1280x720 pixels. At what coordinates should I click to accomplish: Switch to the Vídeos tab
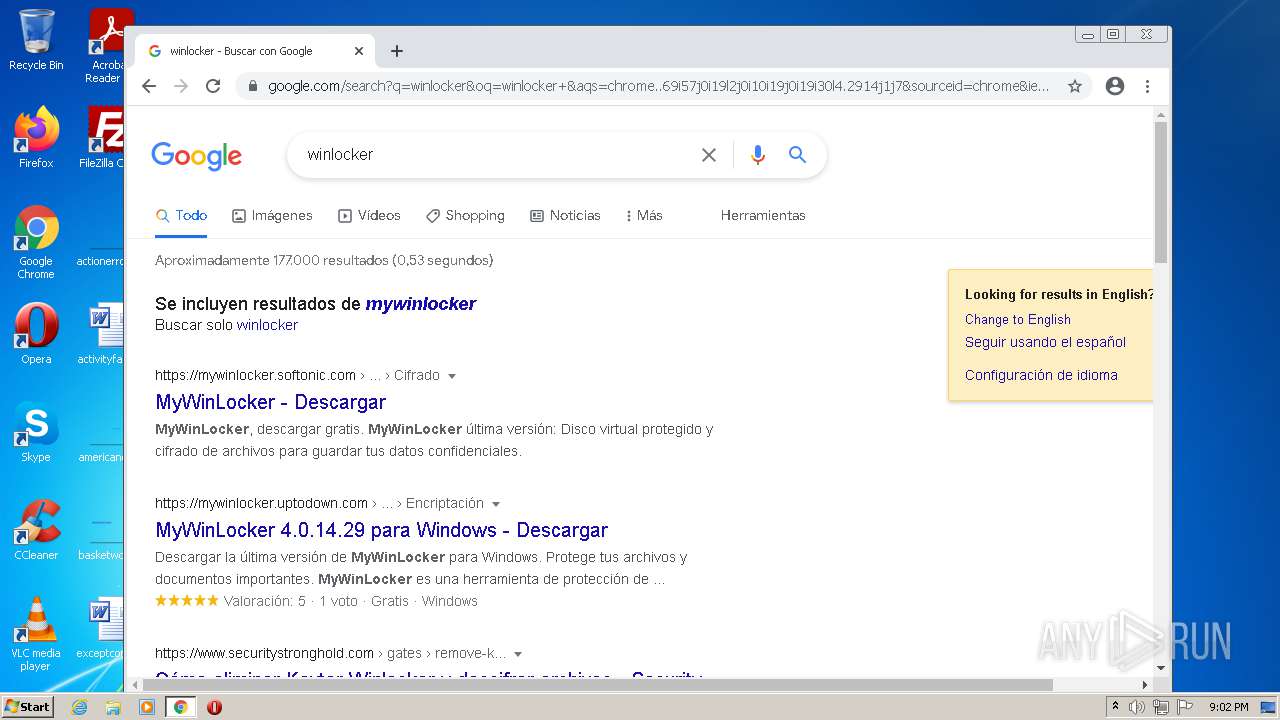click(369, 215)
